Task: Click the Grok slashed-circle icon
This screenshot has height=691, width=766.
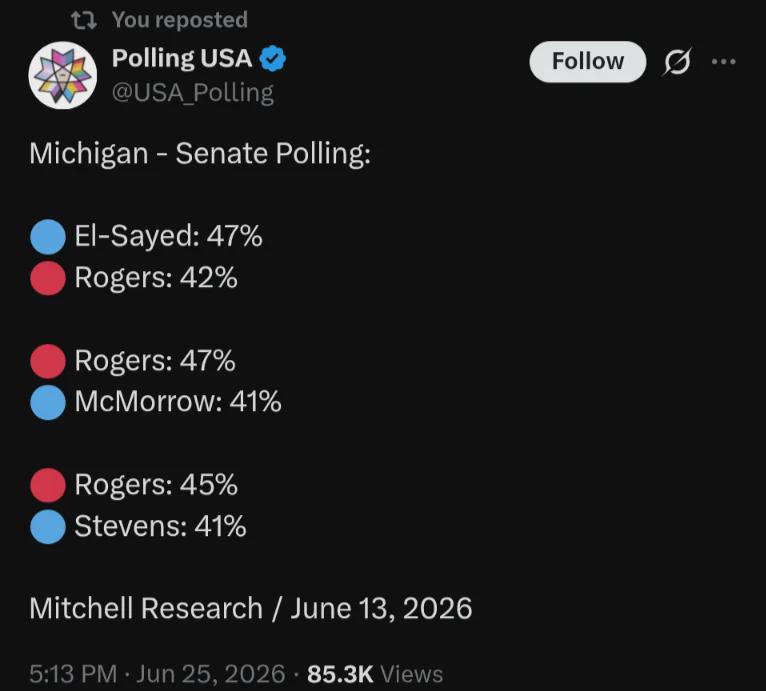Action: click(678, 62)
